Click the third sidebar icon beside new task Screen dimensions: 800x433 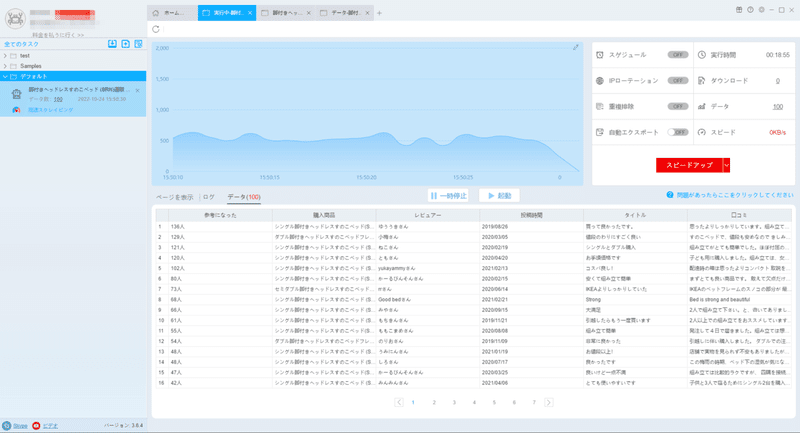pos(138,44)
